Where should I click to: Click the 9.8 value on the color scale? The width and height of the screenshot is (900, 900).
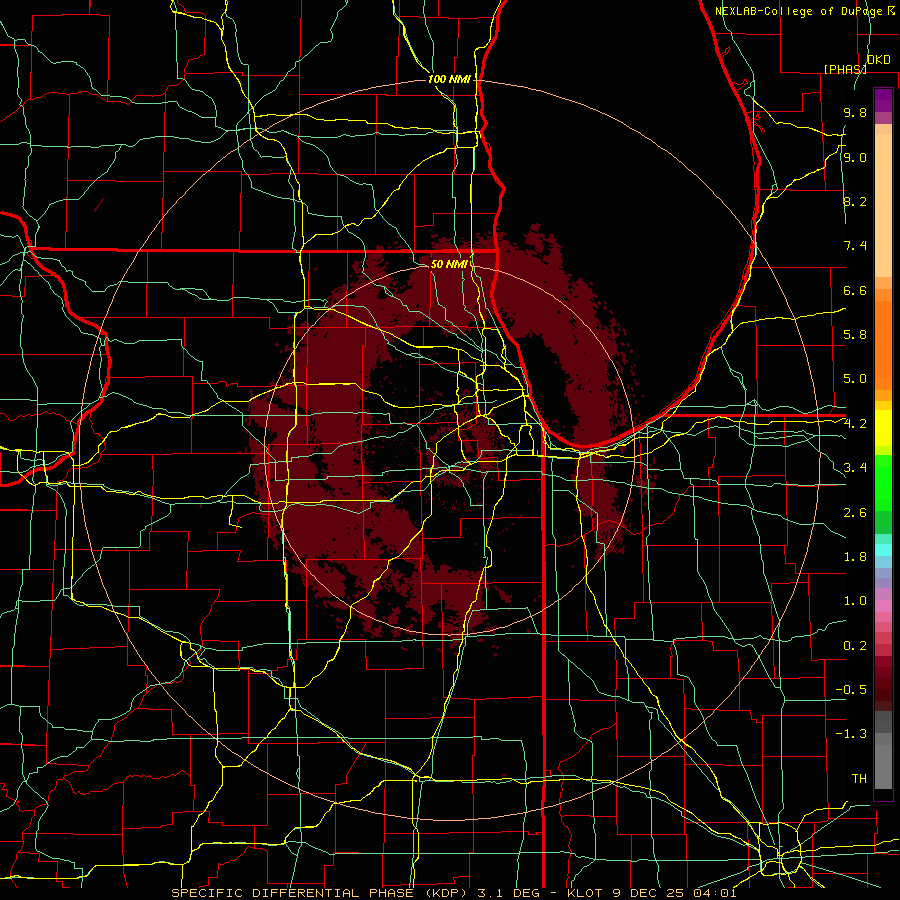[855, 112]
